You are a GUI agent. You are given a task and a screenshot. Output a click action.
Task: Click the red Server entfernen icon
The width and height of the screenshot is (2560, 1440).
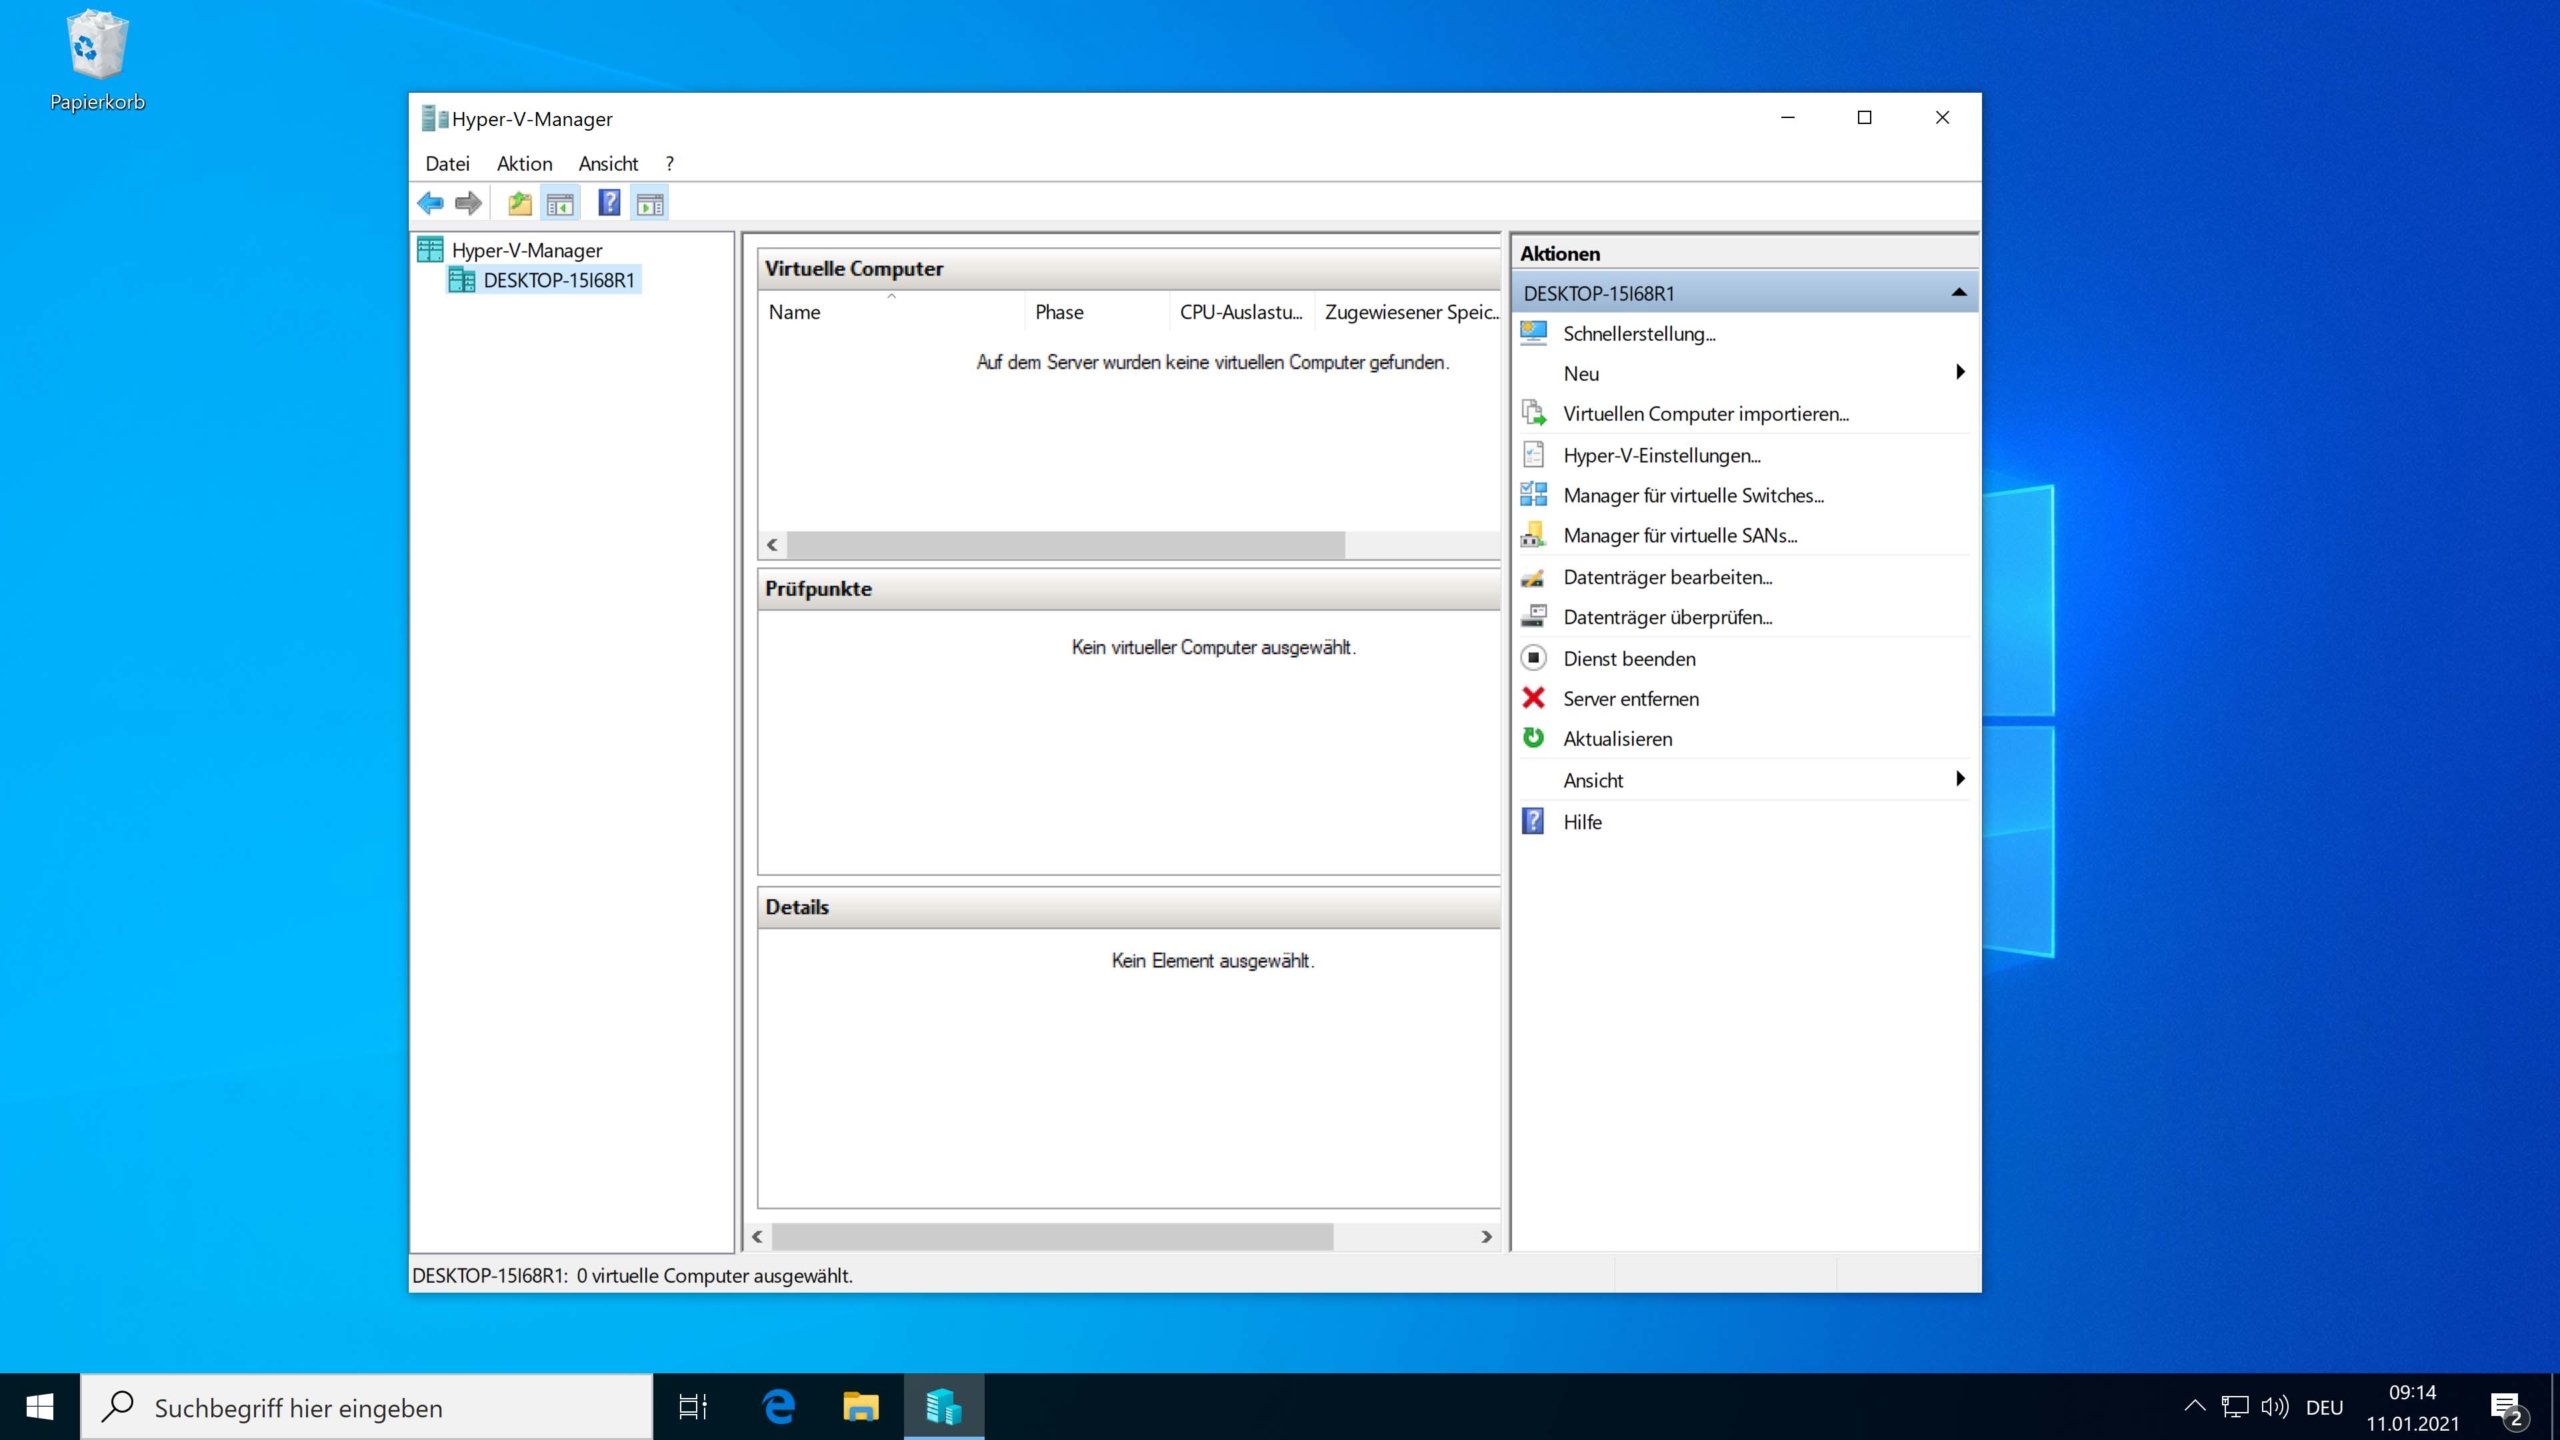[1533, 698]
